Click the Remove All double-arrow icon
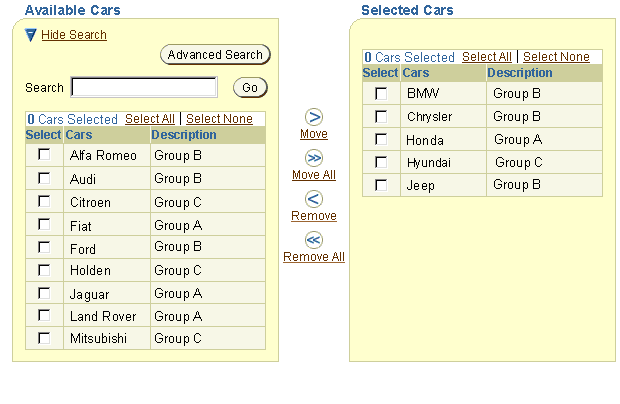The height and width of the screenshot is (404, 620). pyautogui.click(x=314, y=240)
